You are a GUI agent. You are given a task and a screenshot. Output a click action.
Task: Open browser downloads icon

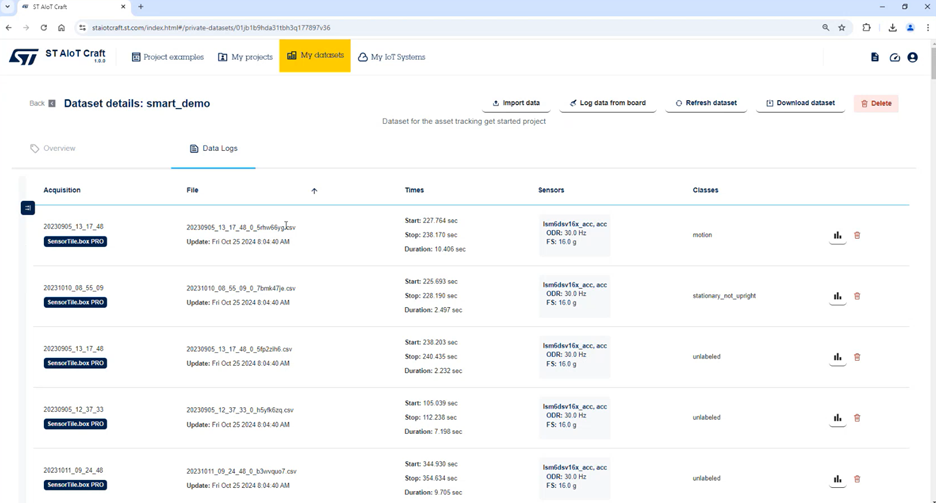[x=892, y=27]
